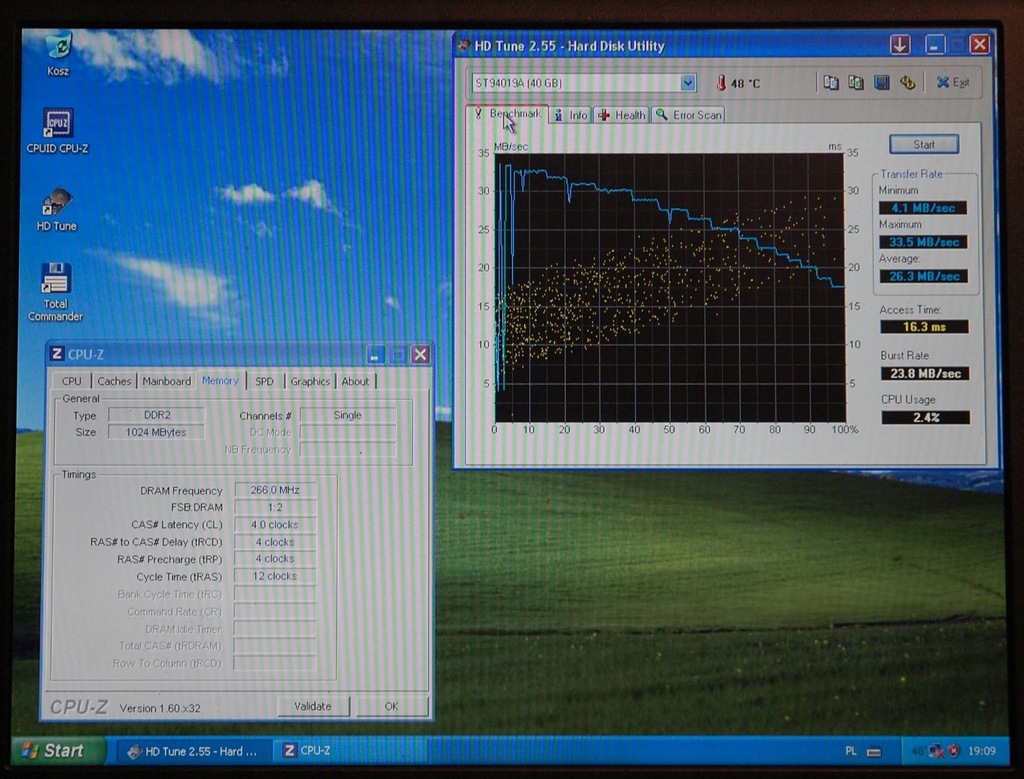Click the PL language indicator in taskbar

point(850,752)
